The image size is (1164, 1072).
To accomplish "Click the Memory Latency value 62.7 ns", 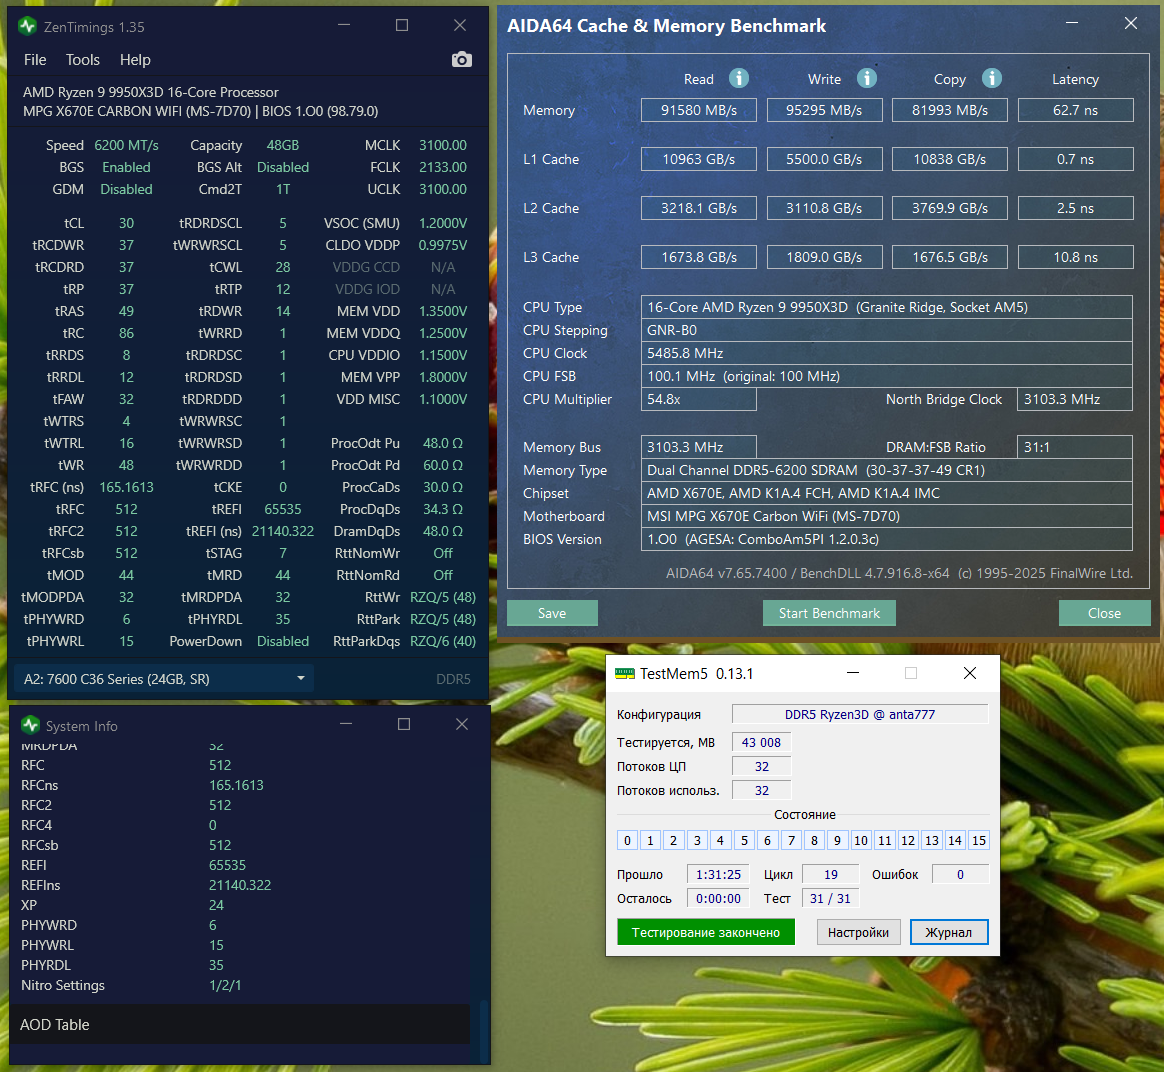I will (1076, 110).
